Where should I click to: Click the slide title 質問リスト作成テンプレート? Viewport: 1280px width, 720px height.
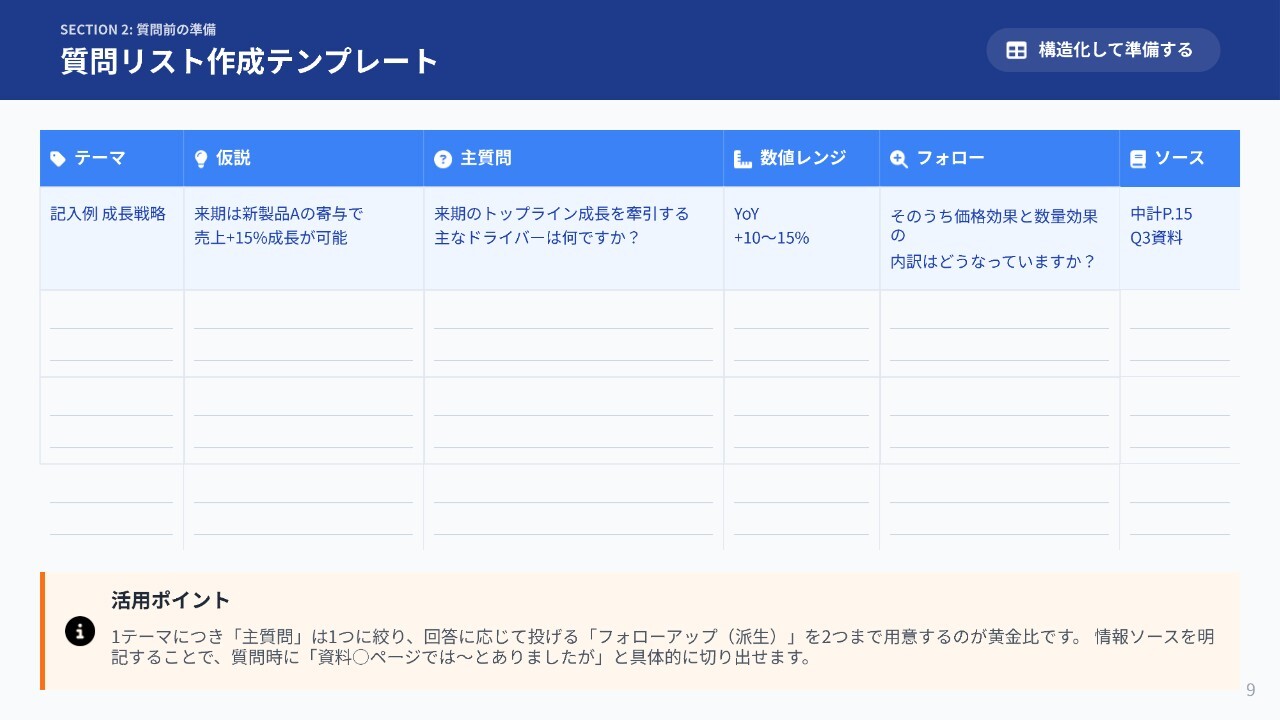pyautogui.click(x=250, y=61)
